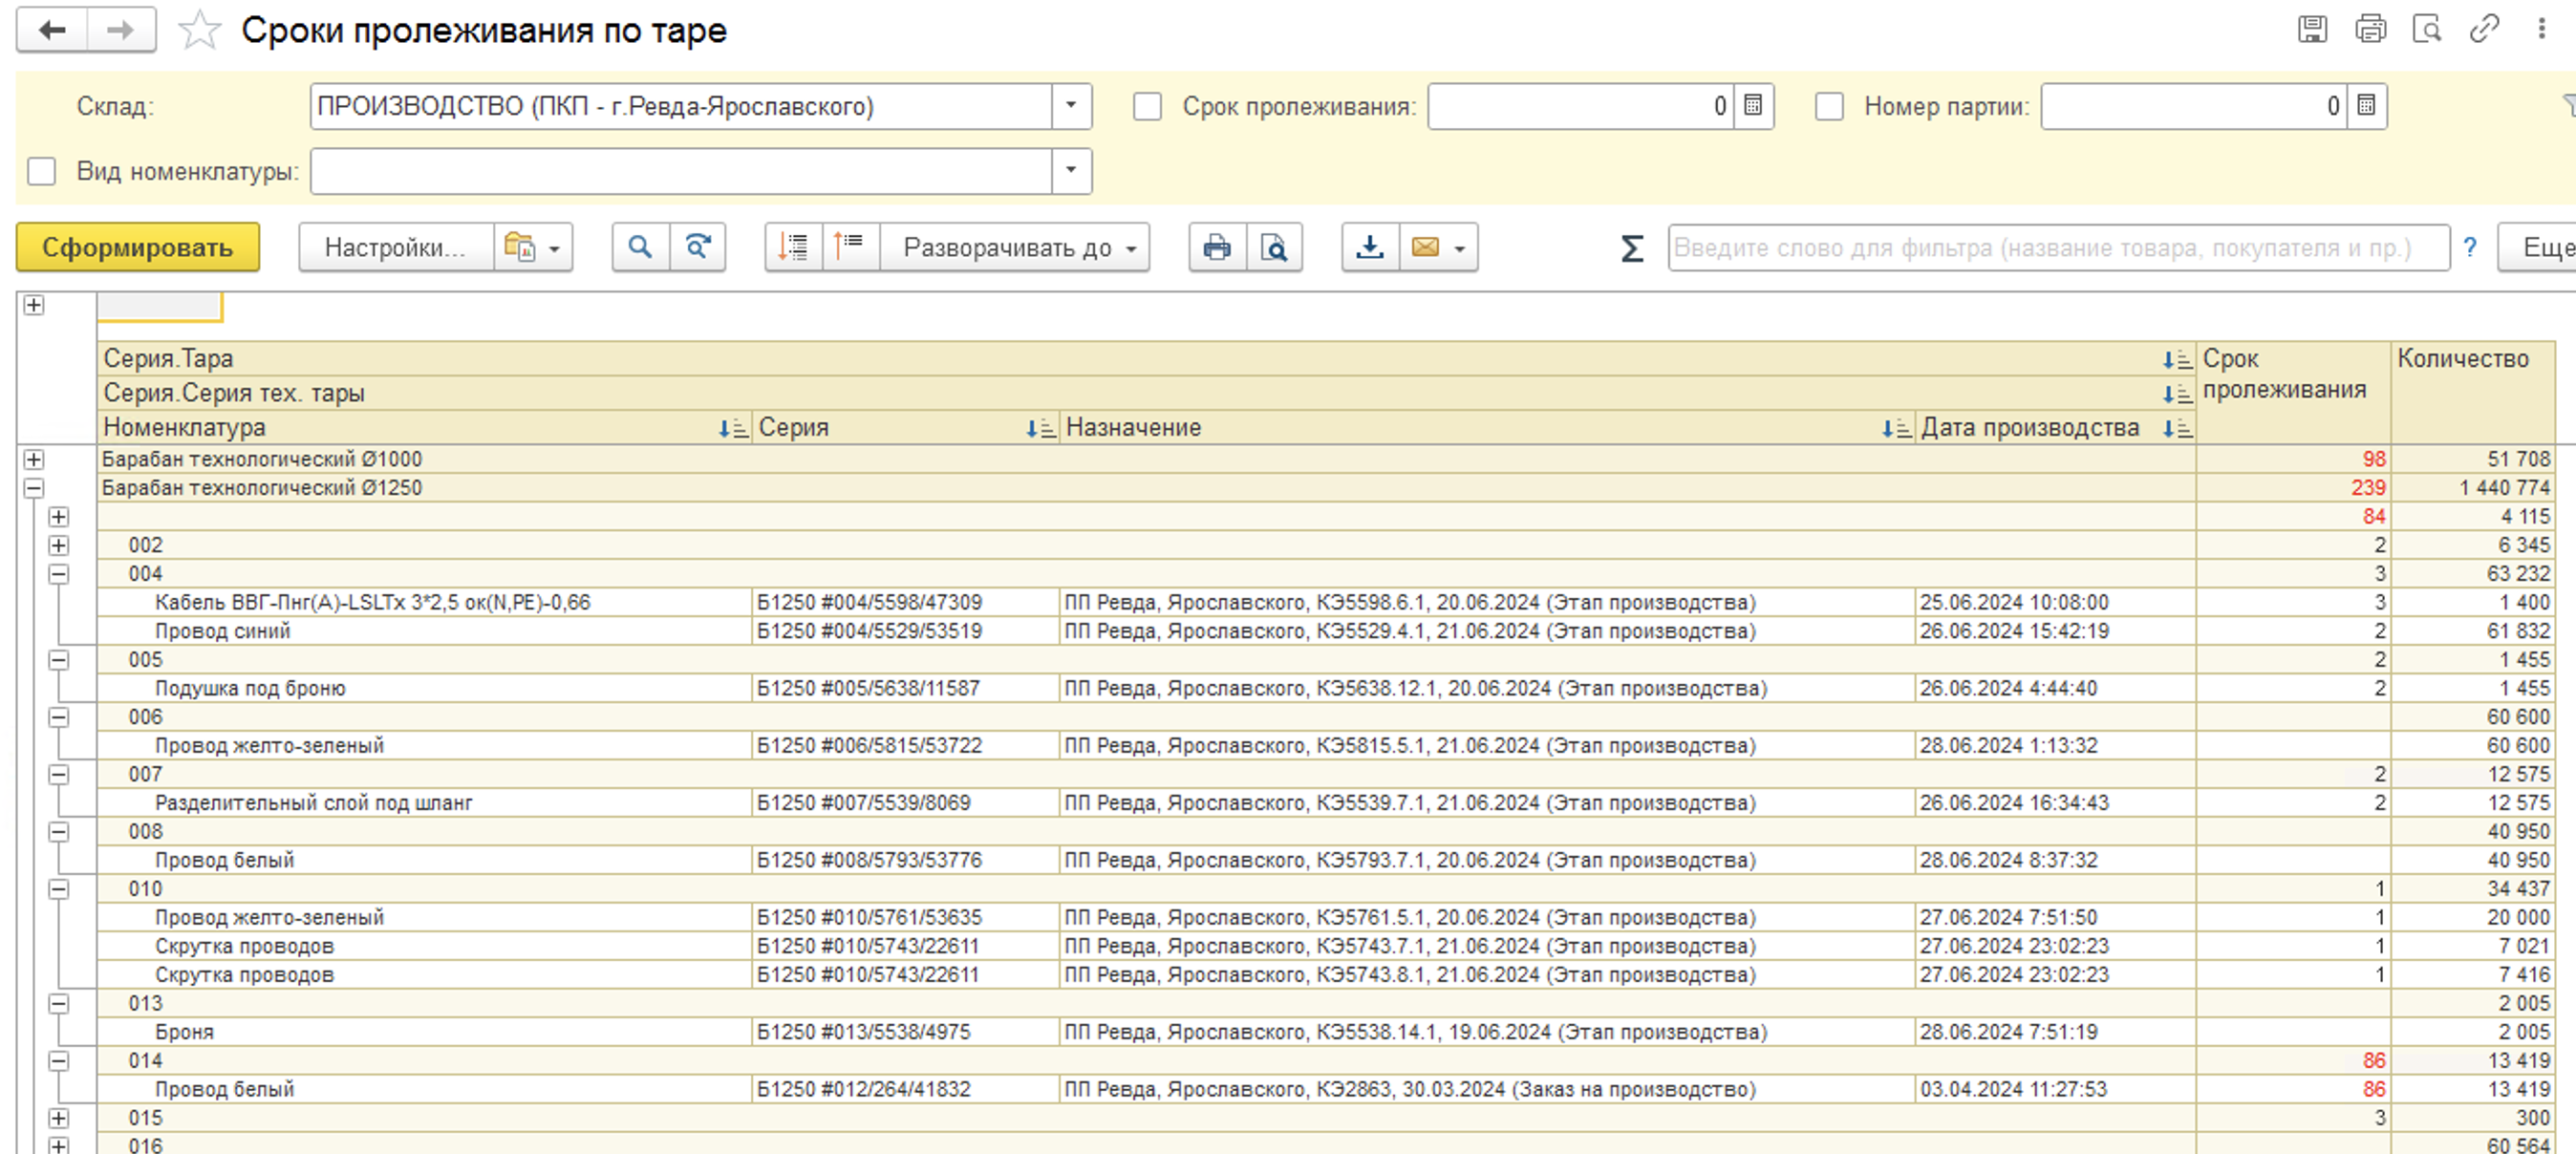This screenshot has height=1154, width=2576.
Task: Click the Сформировать button
Action: pos(138,247)
